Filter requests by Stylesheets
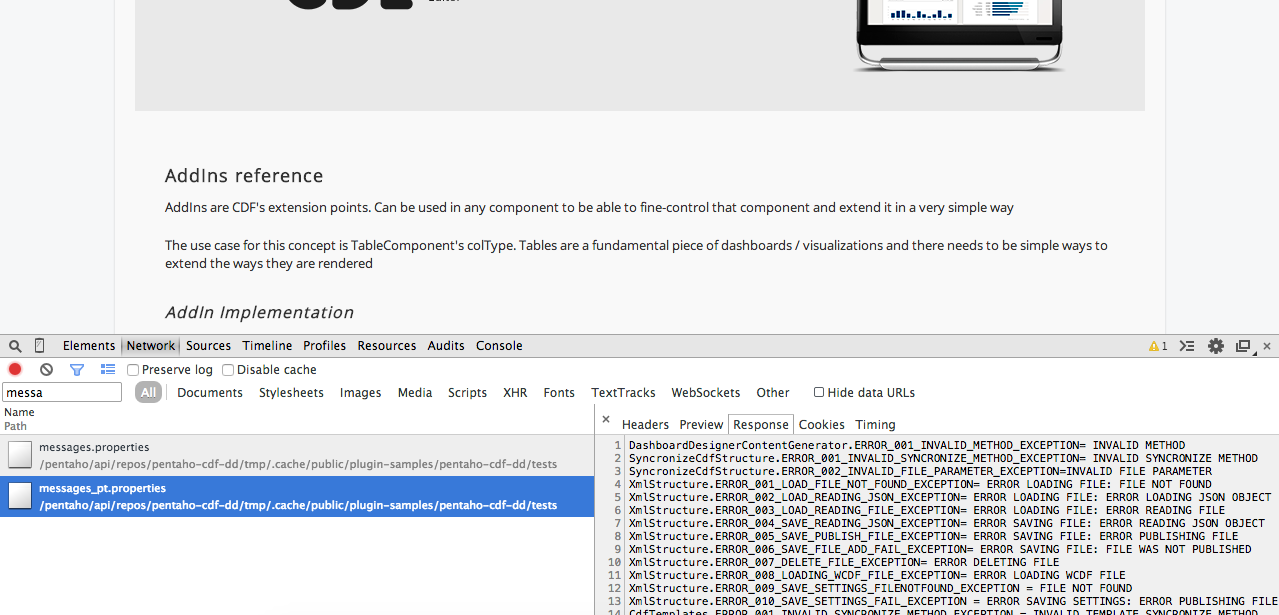The image size is (1279, 615). tap(291, 393)
